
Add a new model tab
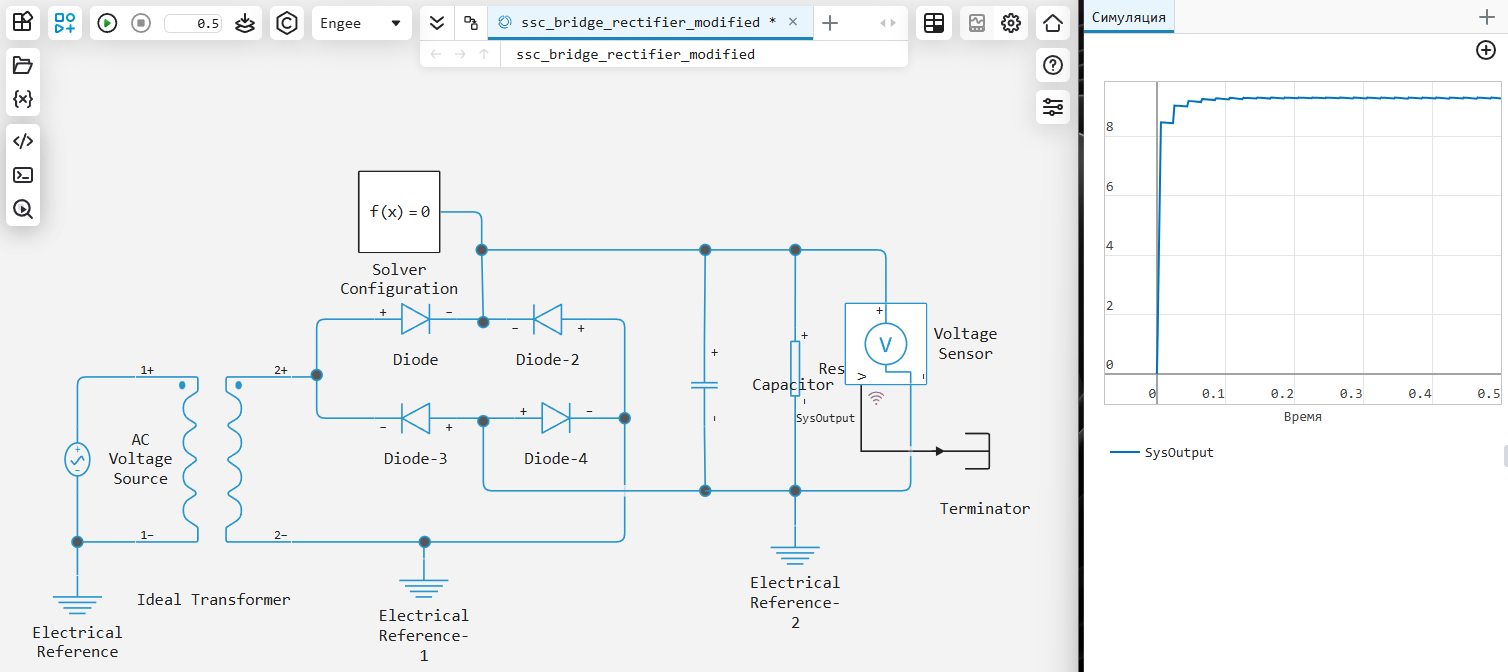tap(830, 23)
